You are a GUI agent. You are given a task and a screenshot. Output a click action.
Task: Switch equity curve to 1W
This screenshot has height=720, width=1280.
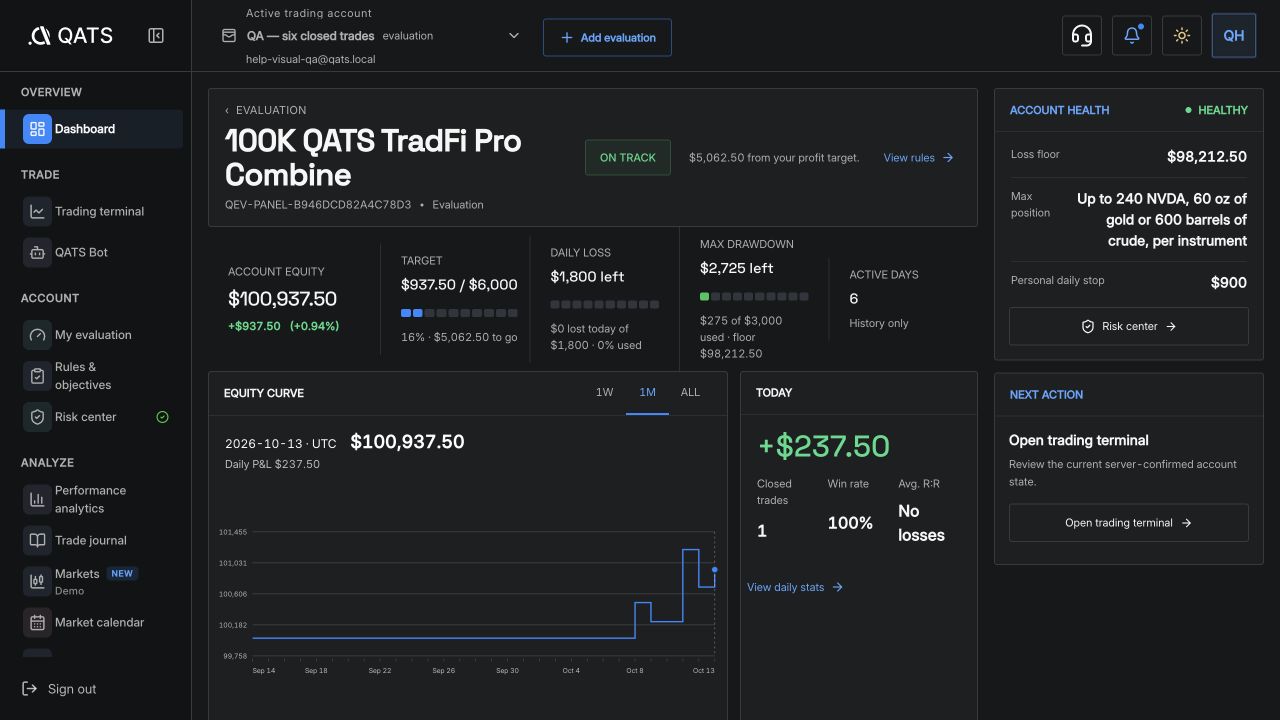click(604, 392)
